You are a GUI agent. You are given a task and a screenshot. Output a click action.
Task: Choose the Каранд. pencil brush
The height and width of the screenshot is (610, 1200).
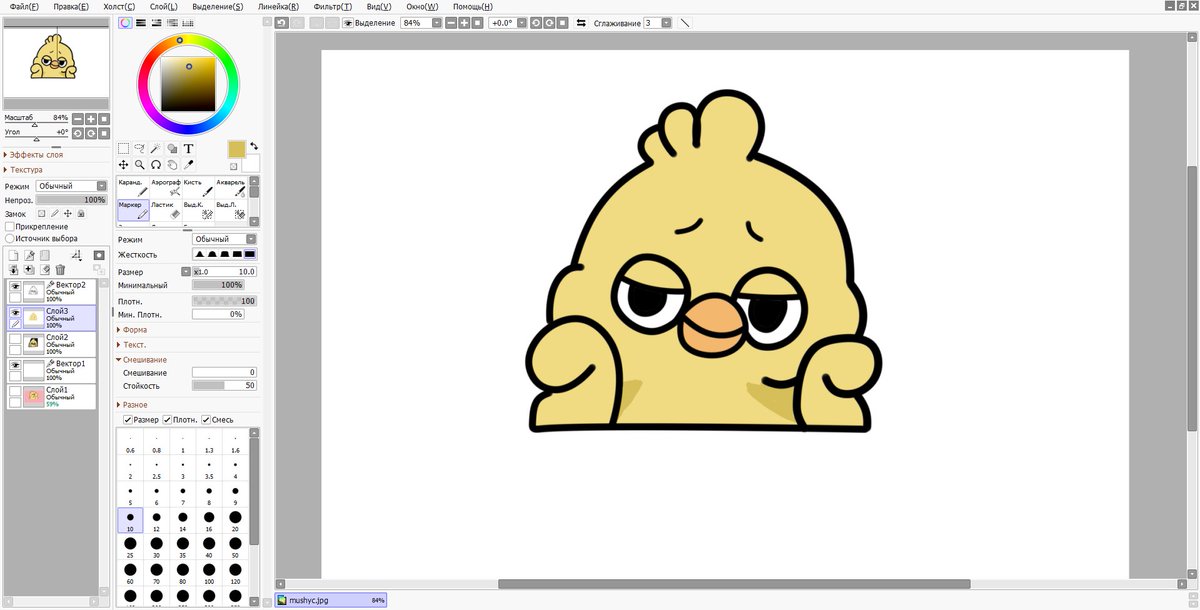[x=132, y=188]
